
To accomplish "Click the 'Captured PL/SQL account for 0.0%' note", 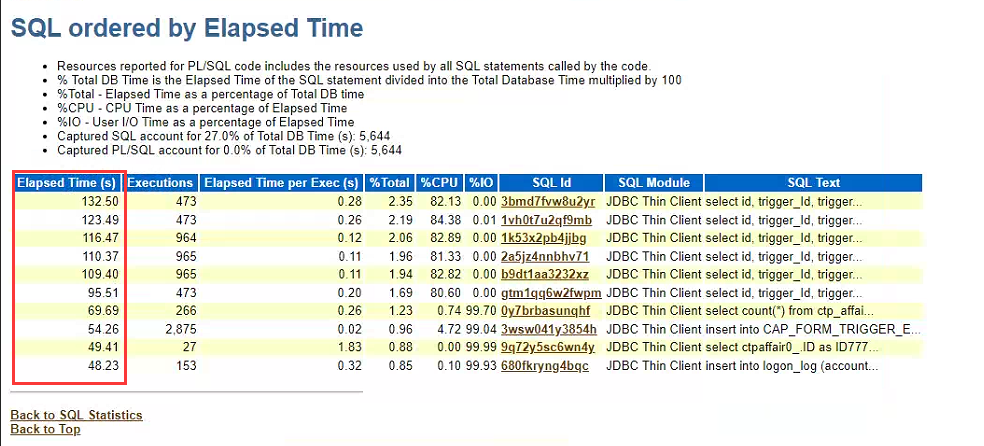I will (230, 150).
